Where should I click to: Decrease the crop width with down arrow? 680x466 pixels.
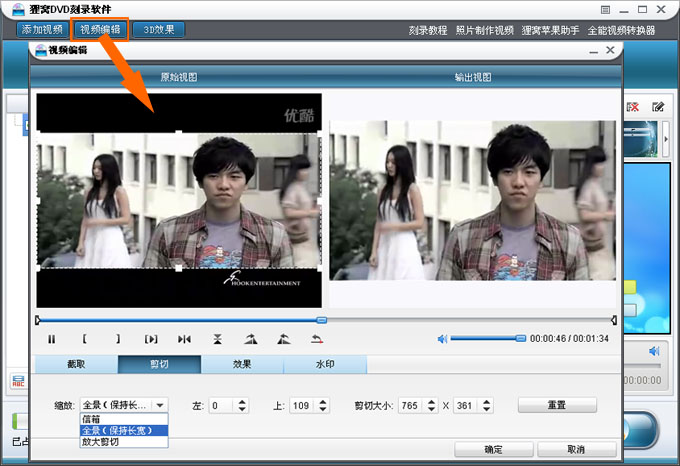click(431, 409)
